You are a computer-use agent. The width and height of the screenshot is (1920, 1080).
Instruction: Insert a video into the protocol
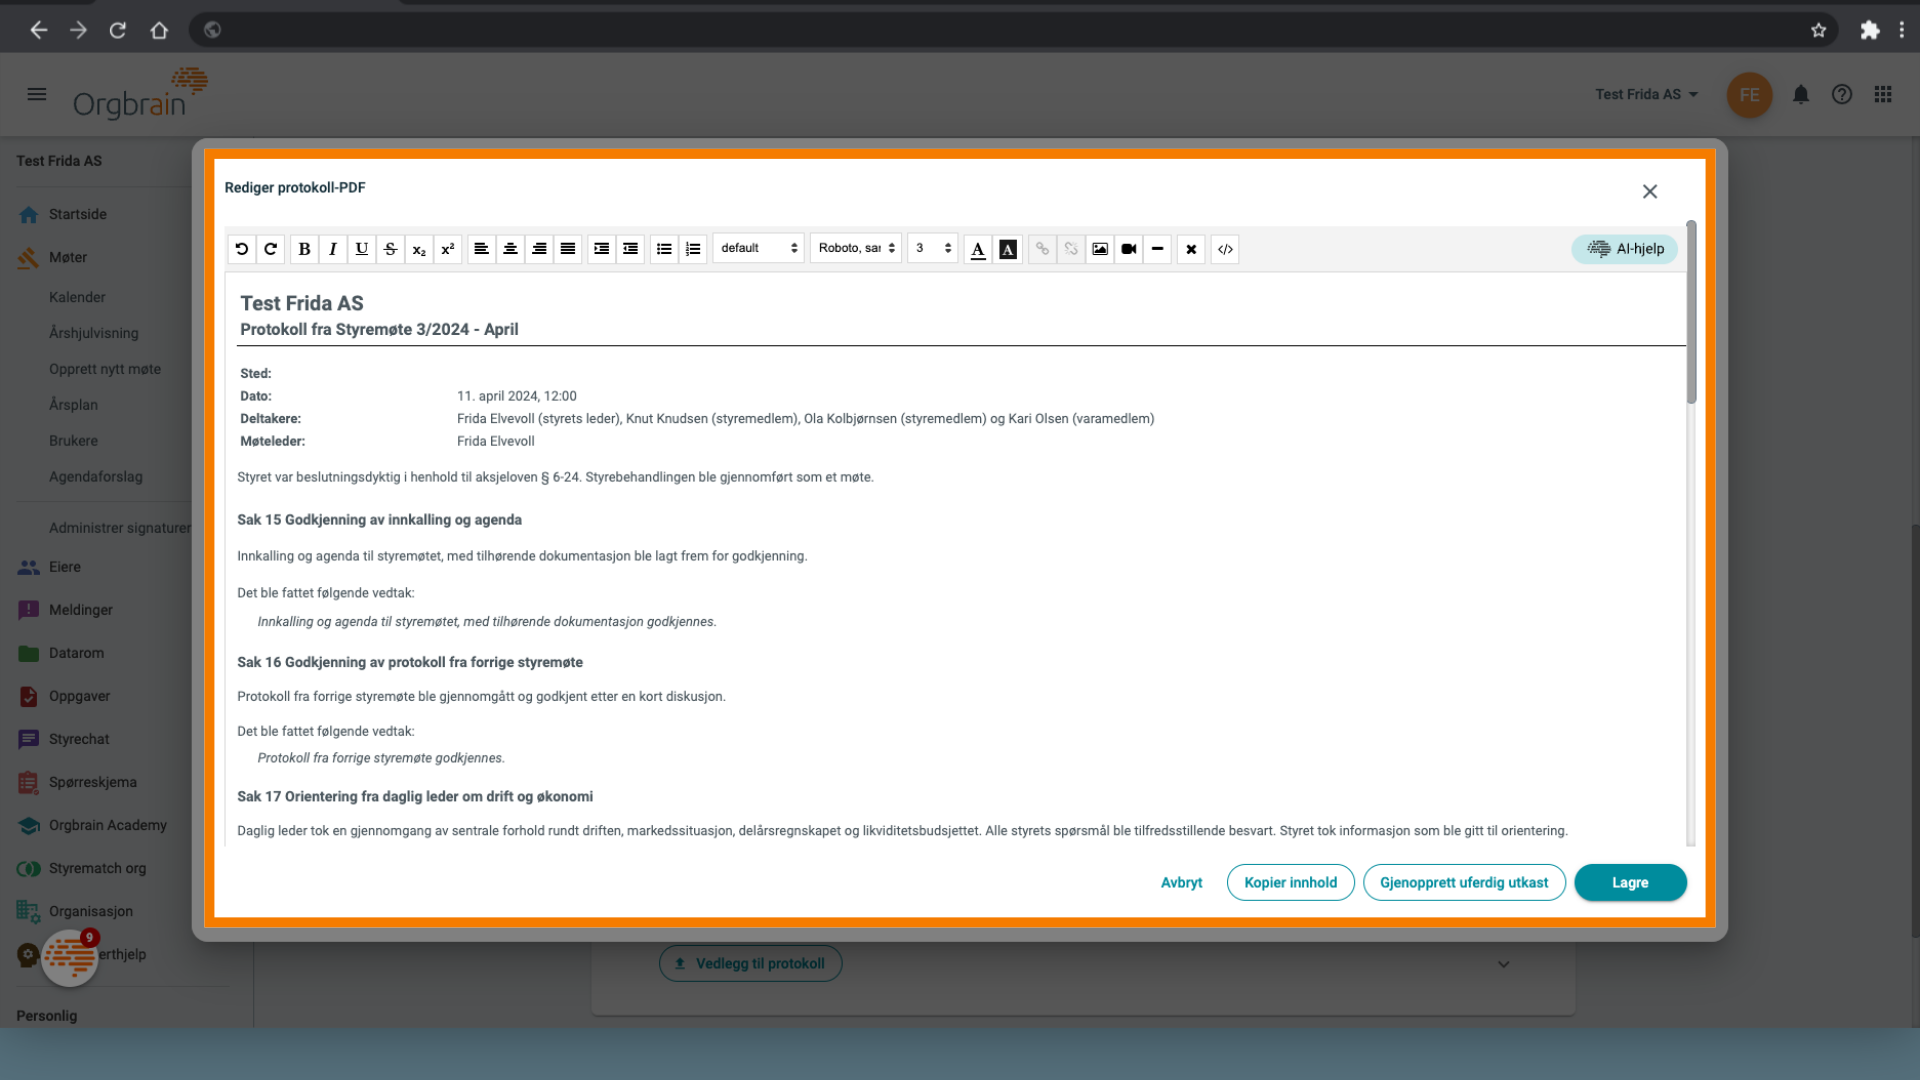click(x=1129, y=249)
